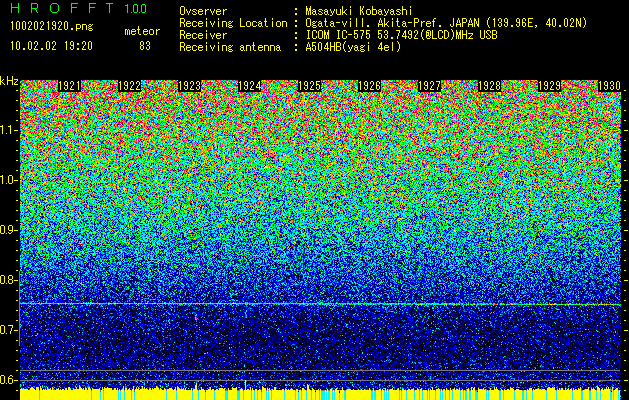Click observer name Masayuki Kobayashi
The width and height of the screenshot is (629, 400).
click(359, 11)
